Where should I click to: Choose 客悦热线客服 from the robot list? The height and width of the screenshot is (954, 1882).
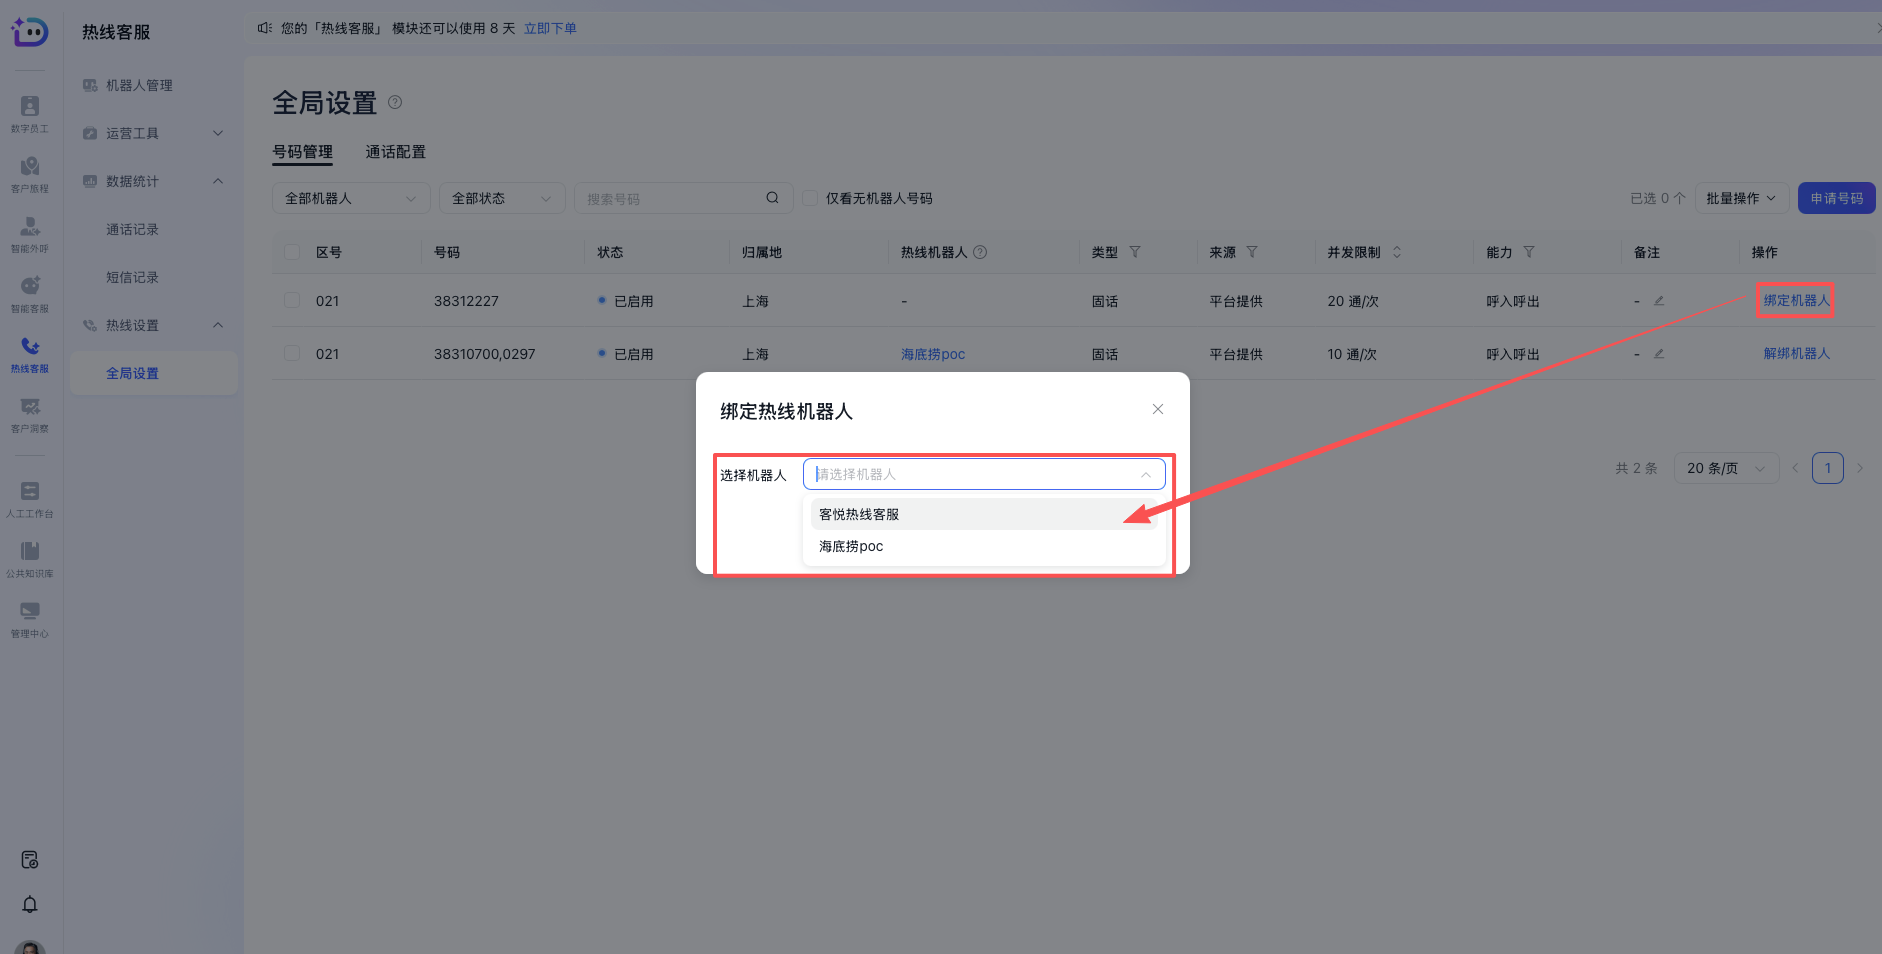click(x=859, y=514)
